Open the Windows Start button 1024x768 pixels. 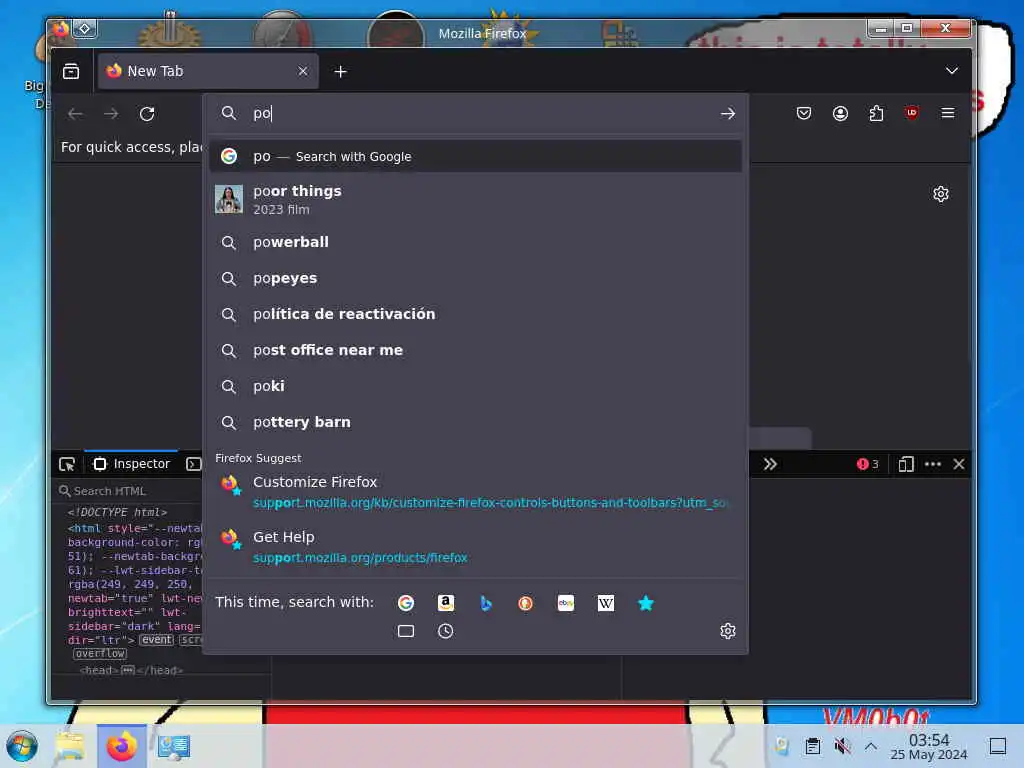pos(22,746)
